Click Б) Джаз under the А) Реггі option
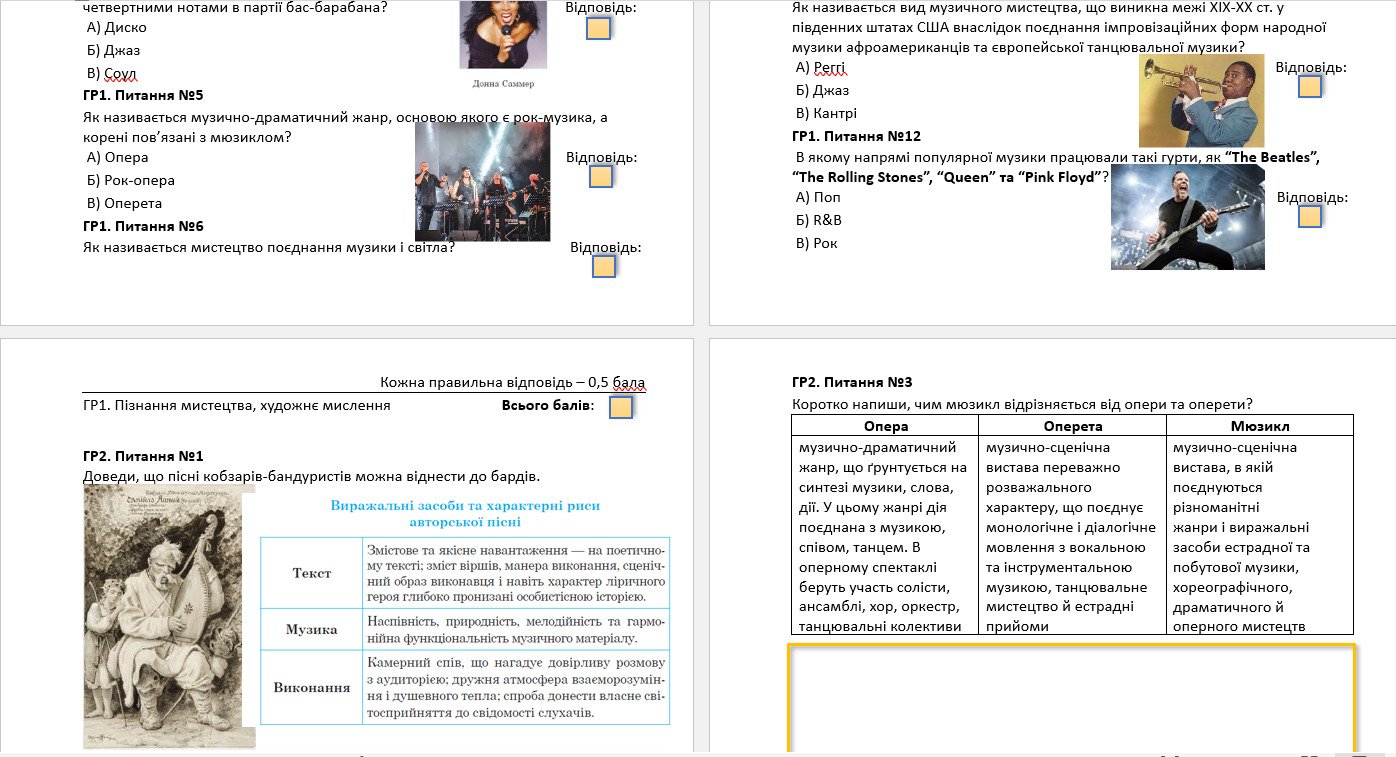1396x757 pixels. click(822, 90)
